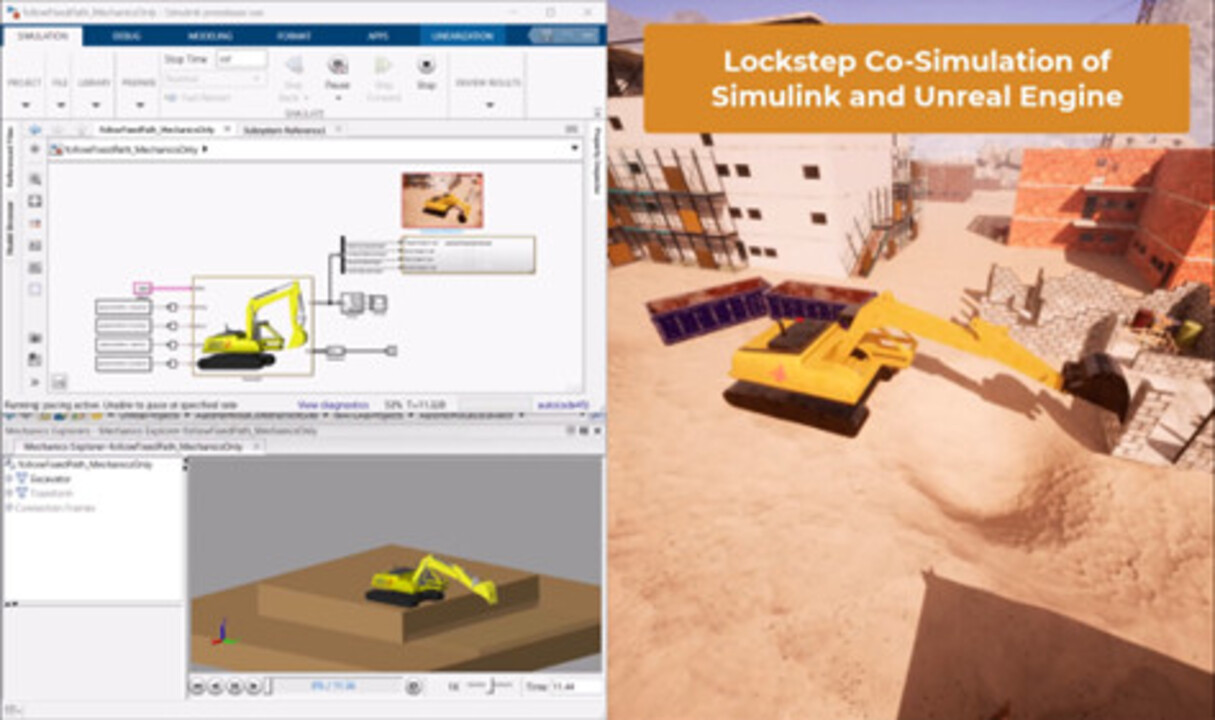The height and width of the screenshot is (720, 1215).
Task: Click Fit to View icon in palette
Action: 35,201
